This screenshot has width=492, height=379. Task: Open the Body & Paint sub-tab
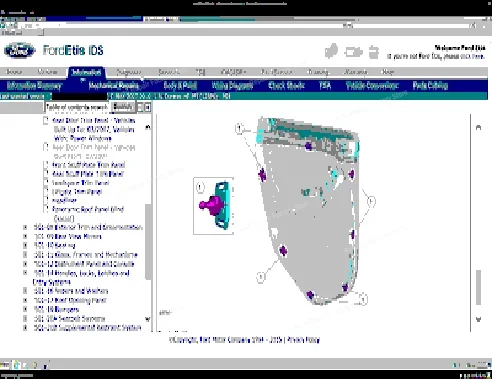point(180,85)
